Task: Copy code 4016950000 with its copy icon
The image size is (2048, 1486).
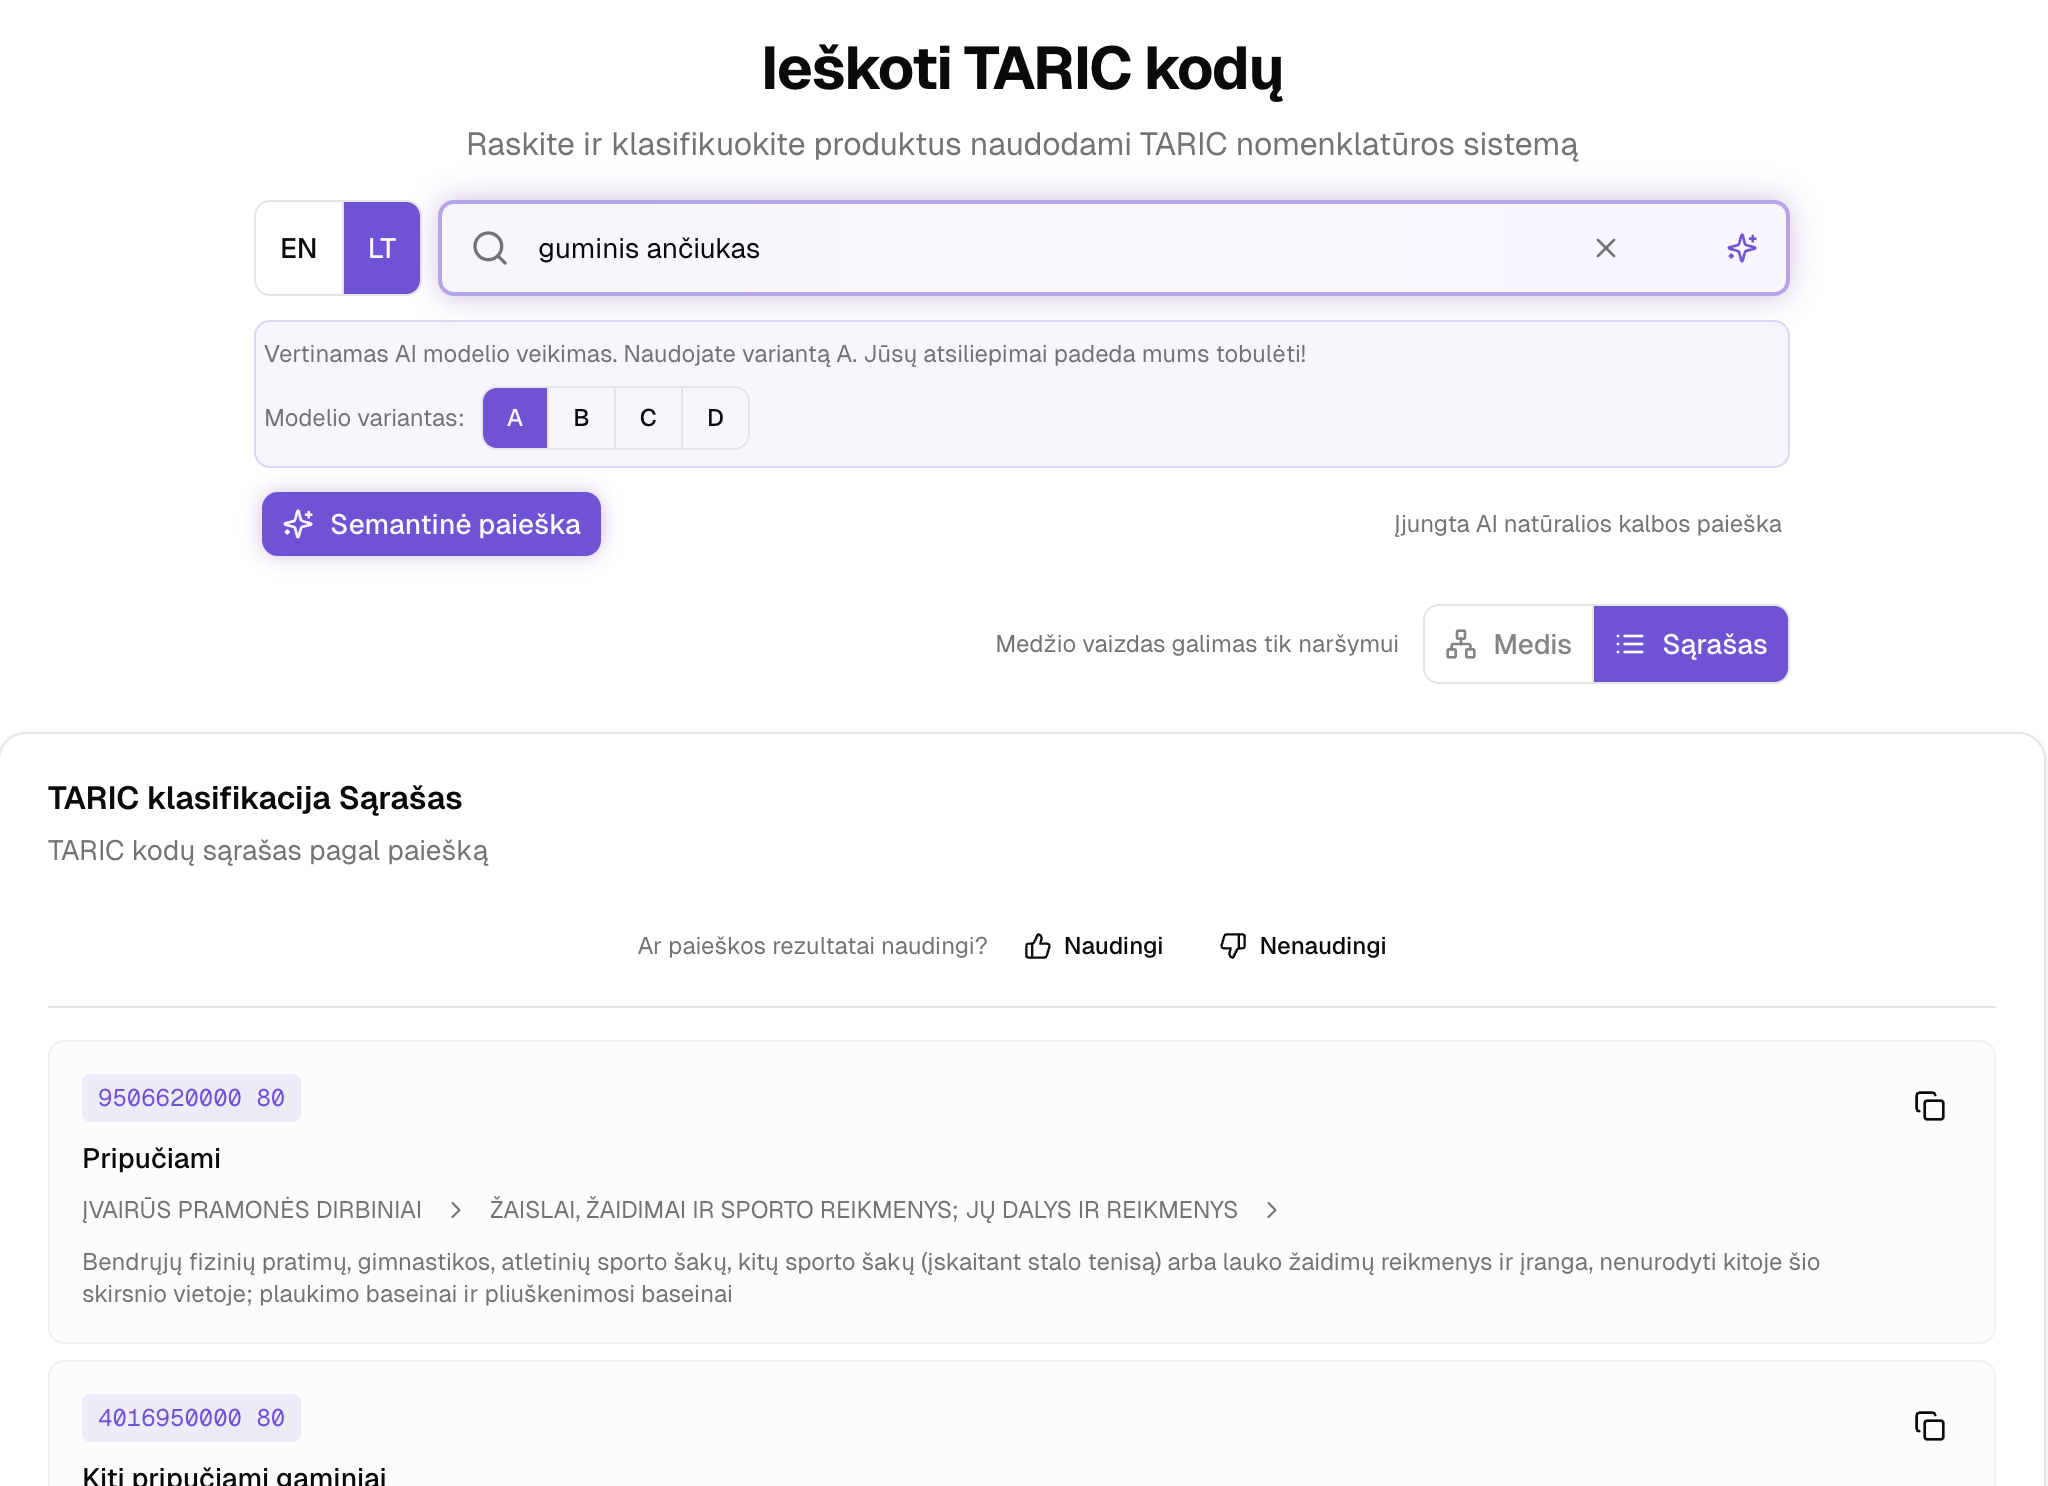Action: click(1930, 1424)
